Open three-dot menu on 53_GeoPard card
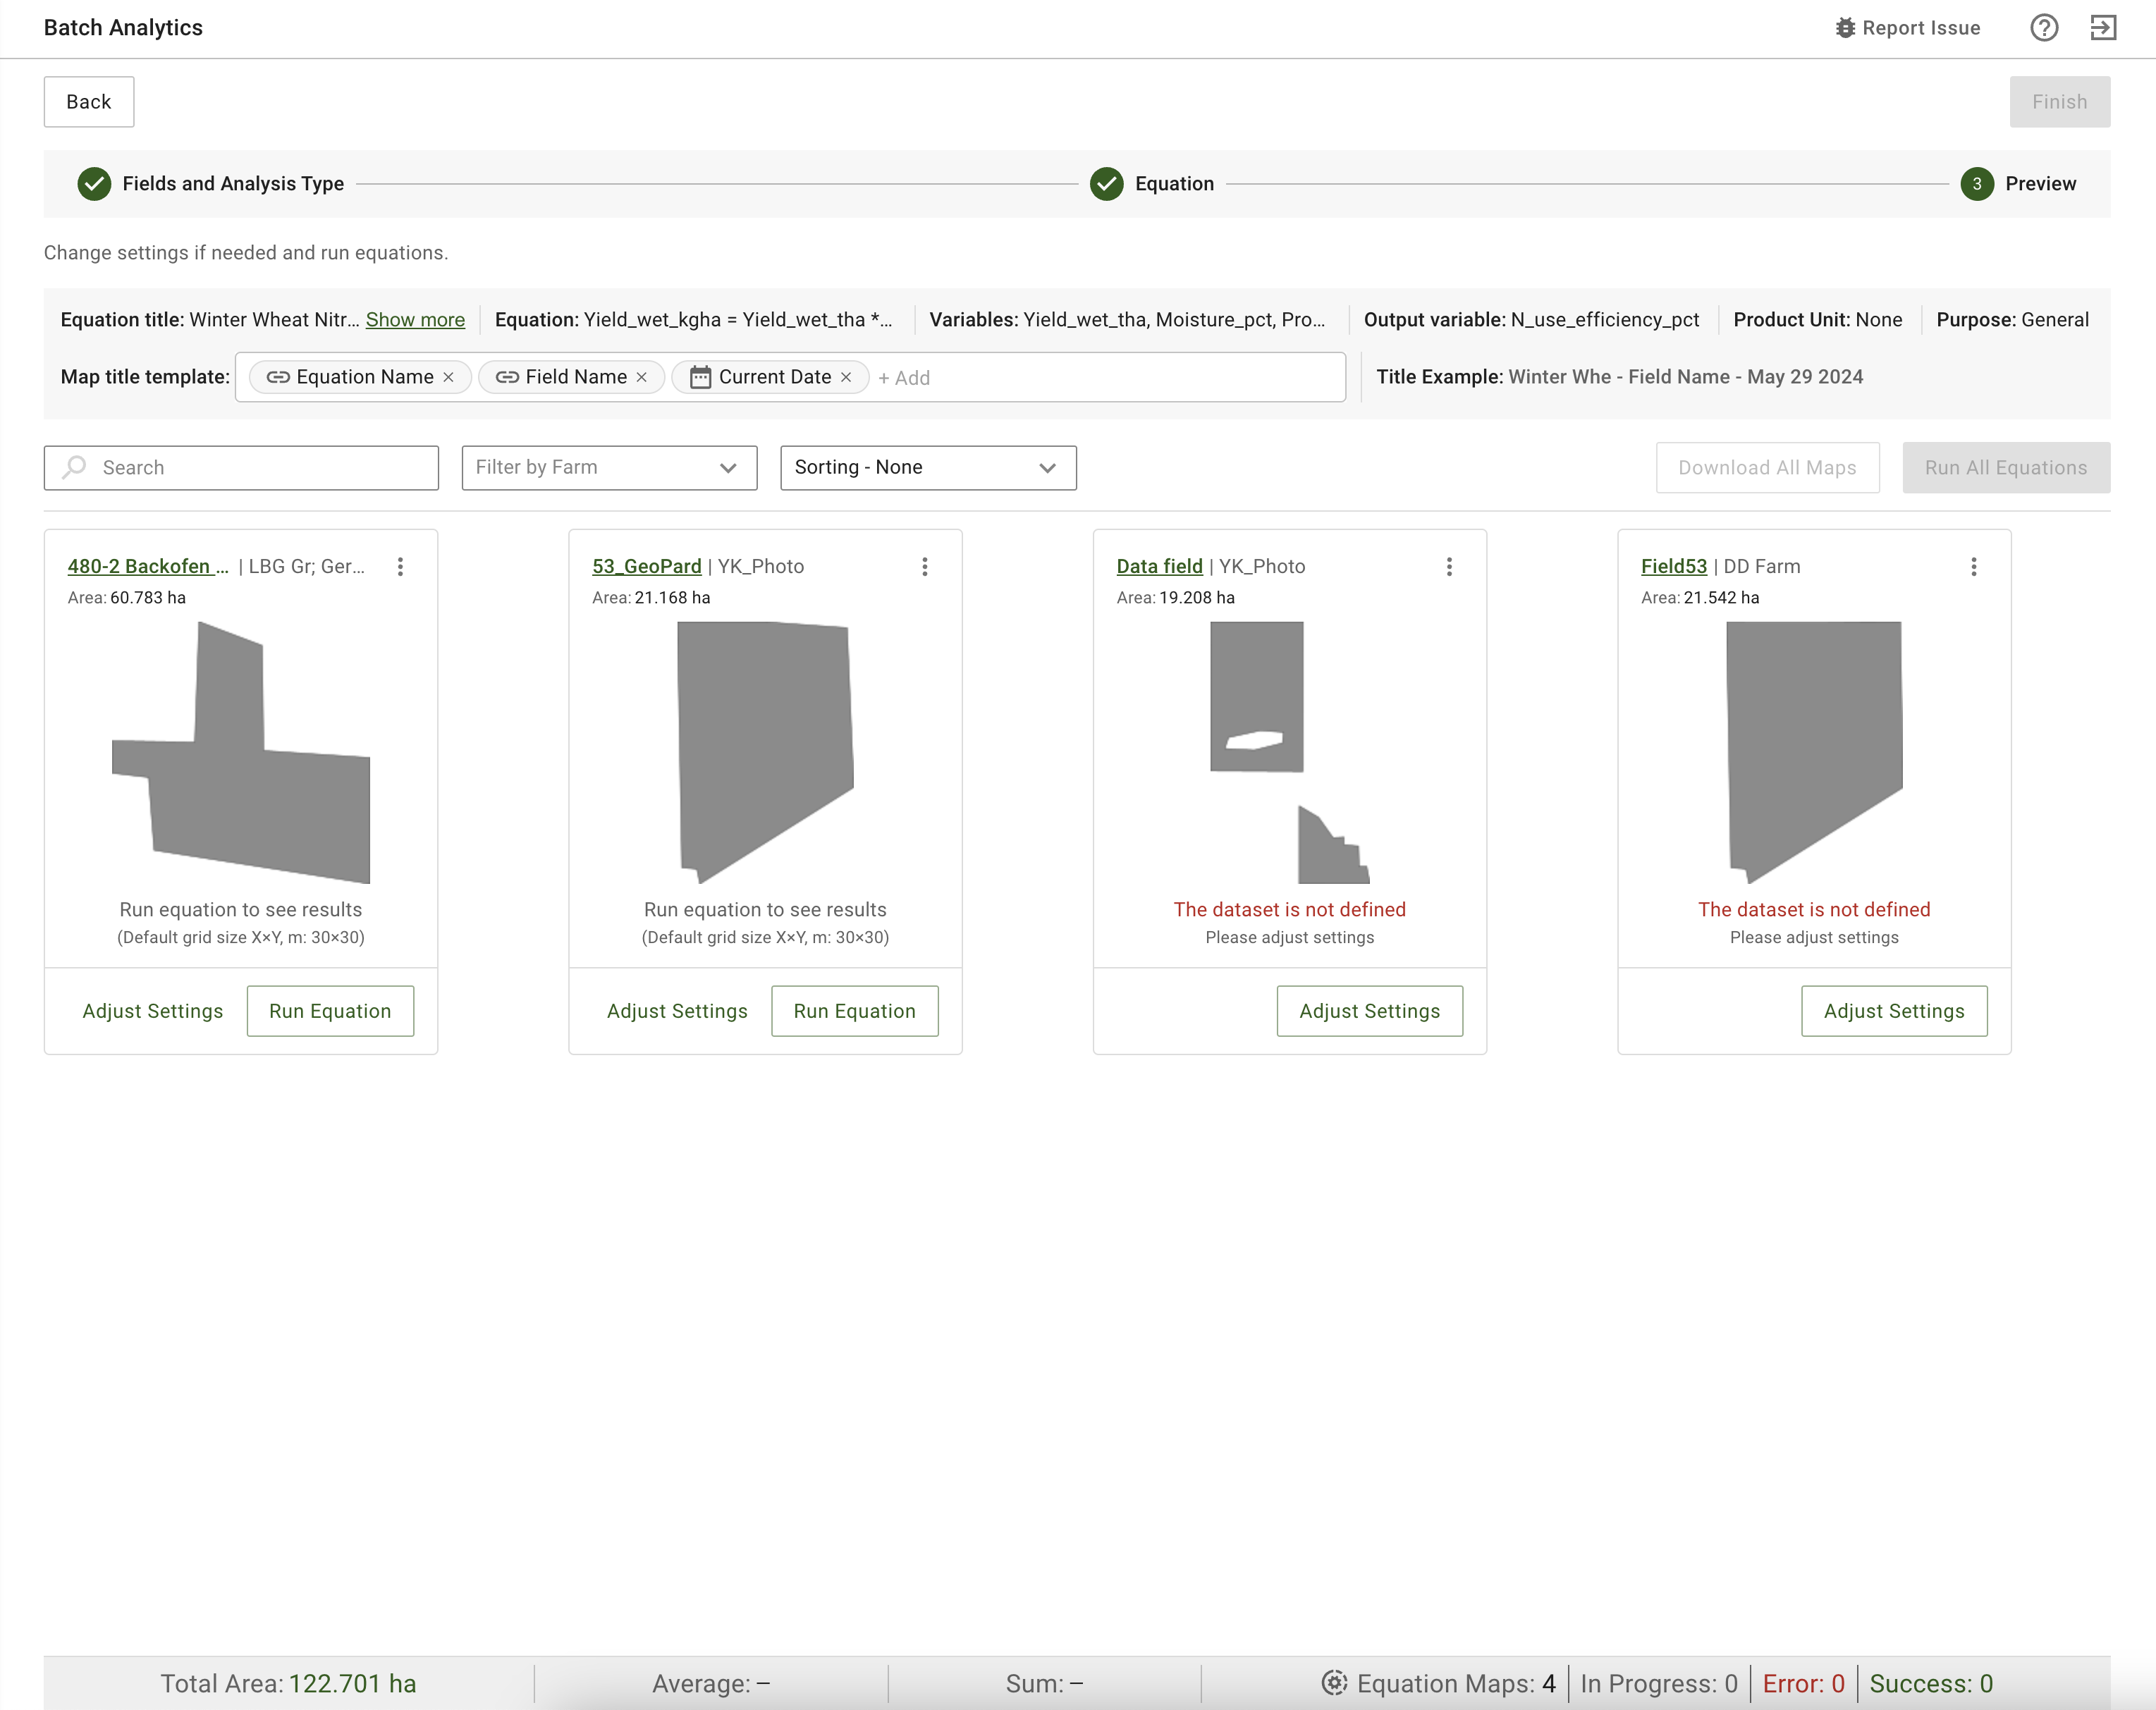 click(925, 567)
